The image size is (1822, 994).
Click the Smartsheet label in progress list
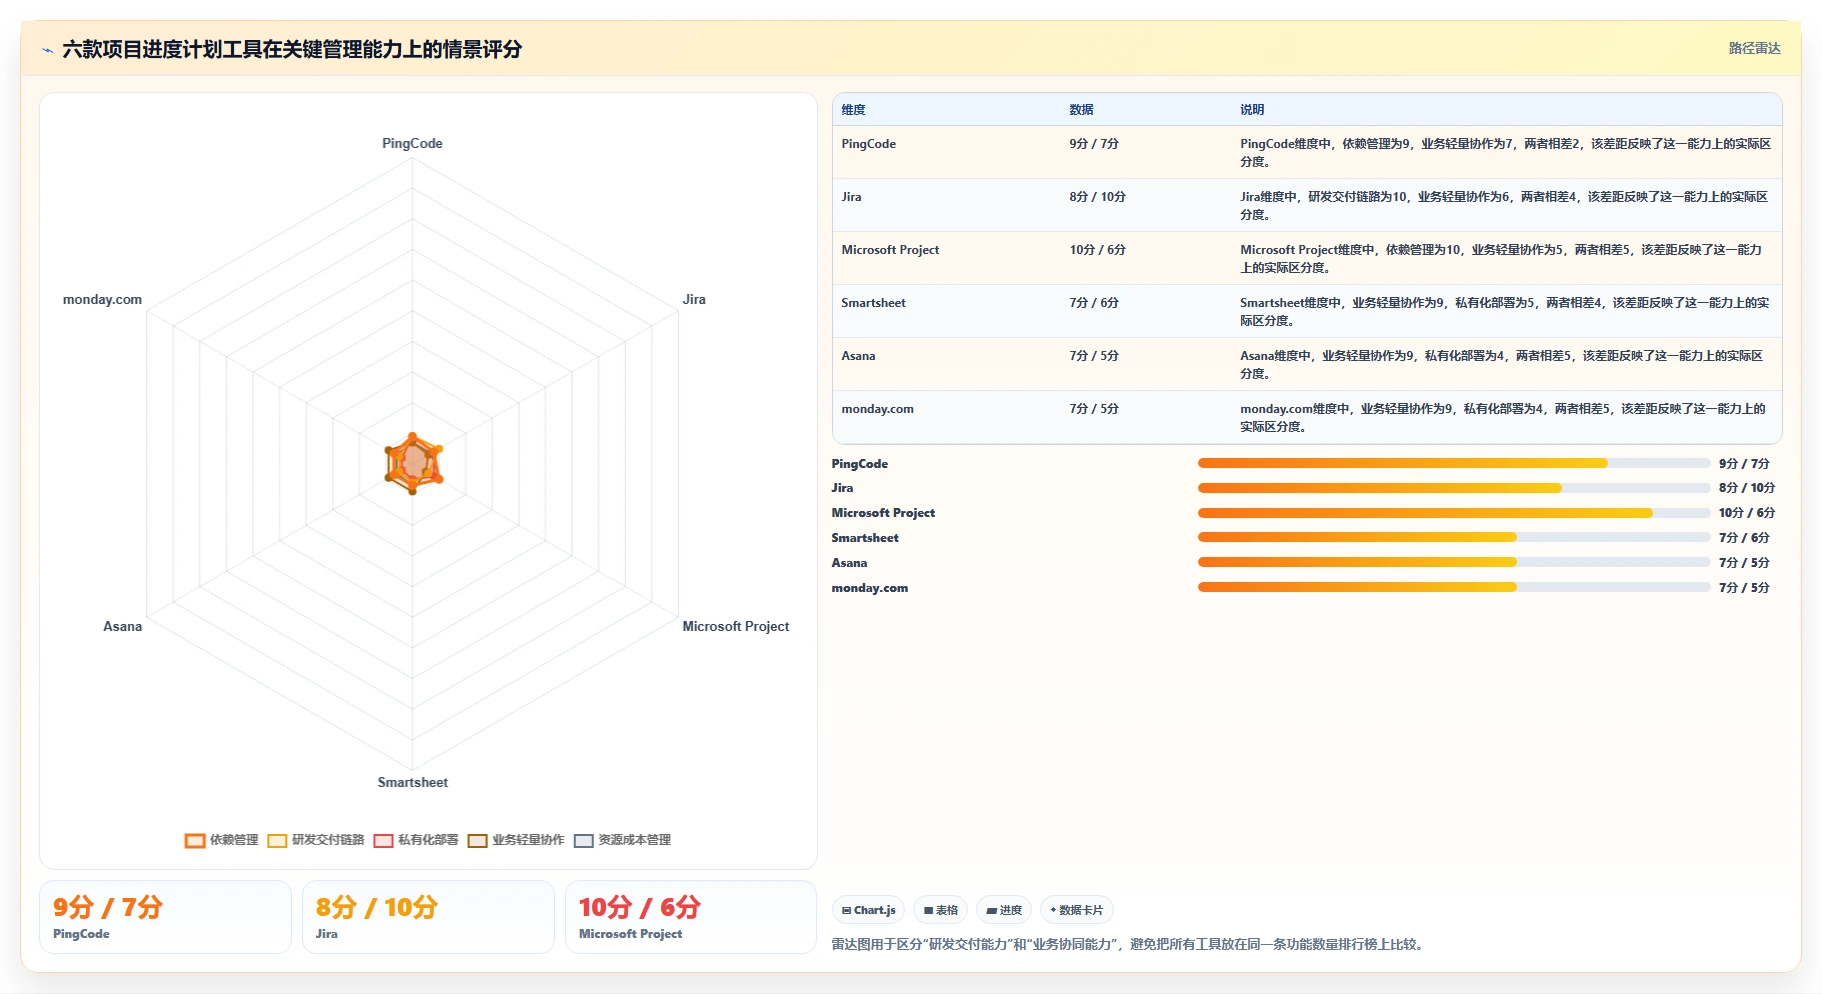865,538
